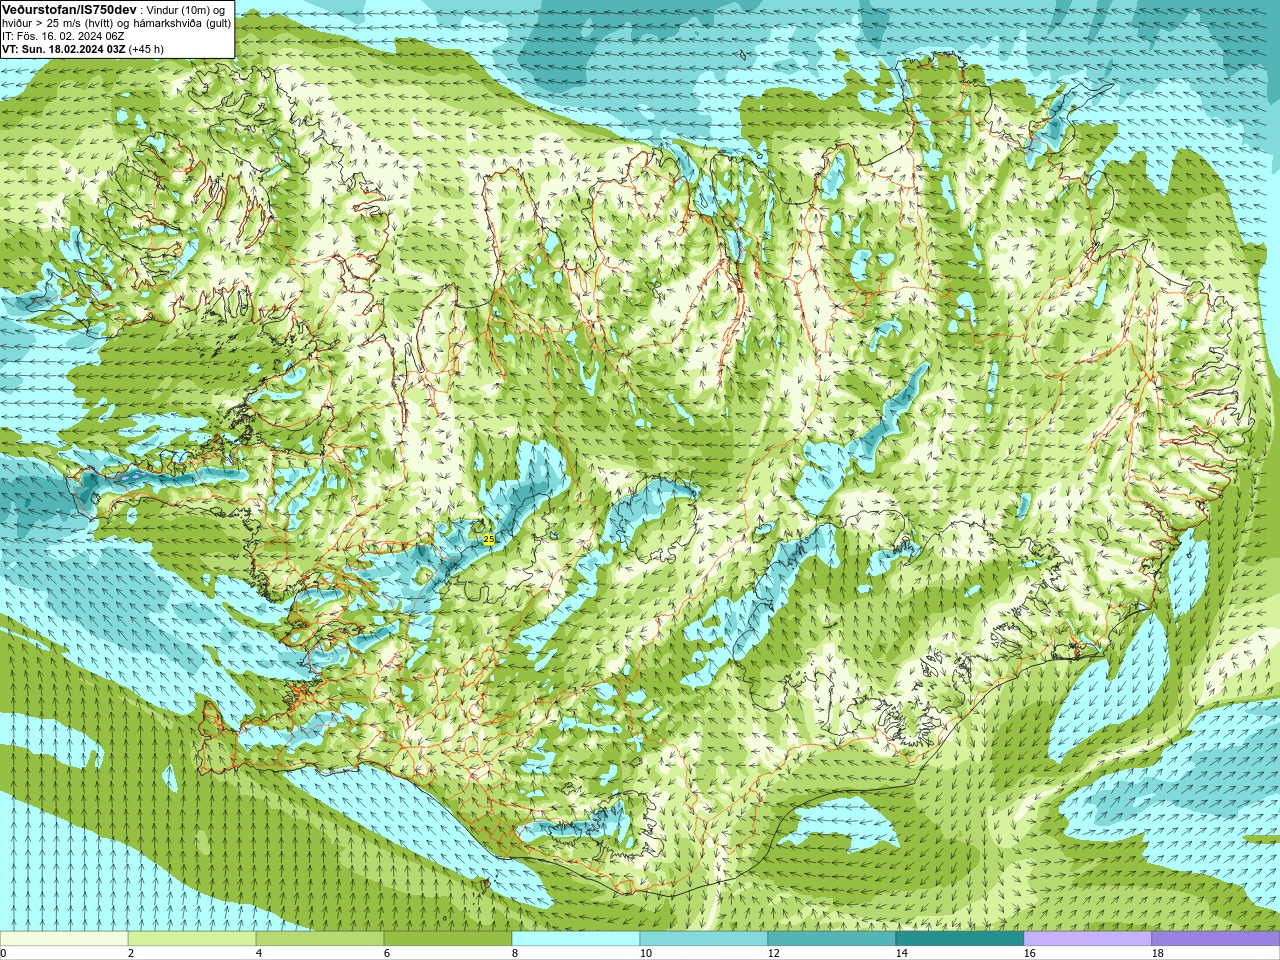This screenshot has width=1280, height=960.
Task: Select the 0–2 m/s pale yellow legend swatch
Action: pos(64,939)
